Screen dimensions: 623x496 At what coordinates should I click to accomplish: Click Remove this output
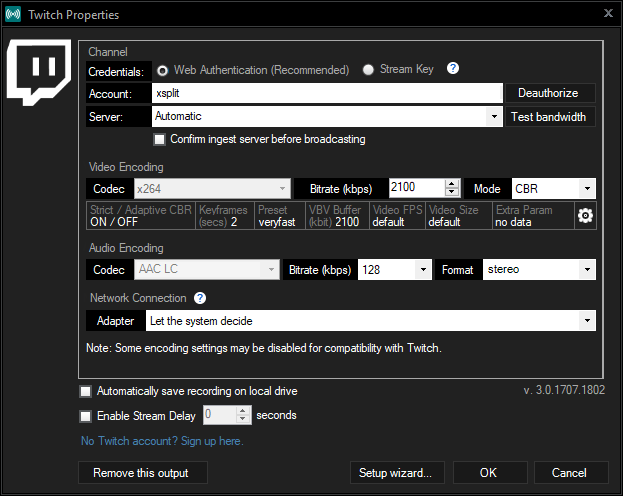tap(143, 473)
